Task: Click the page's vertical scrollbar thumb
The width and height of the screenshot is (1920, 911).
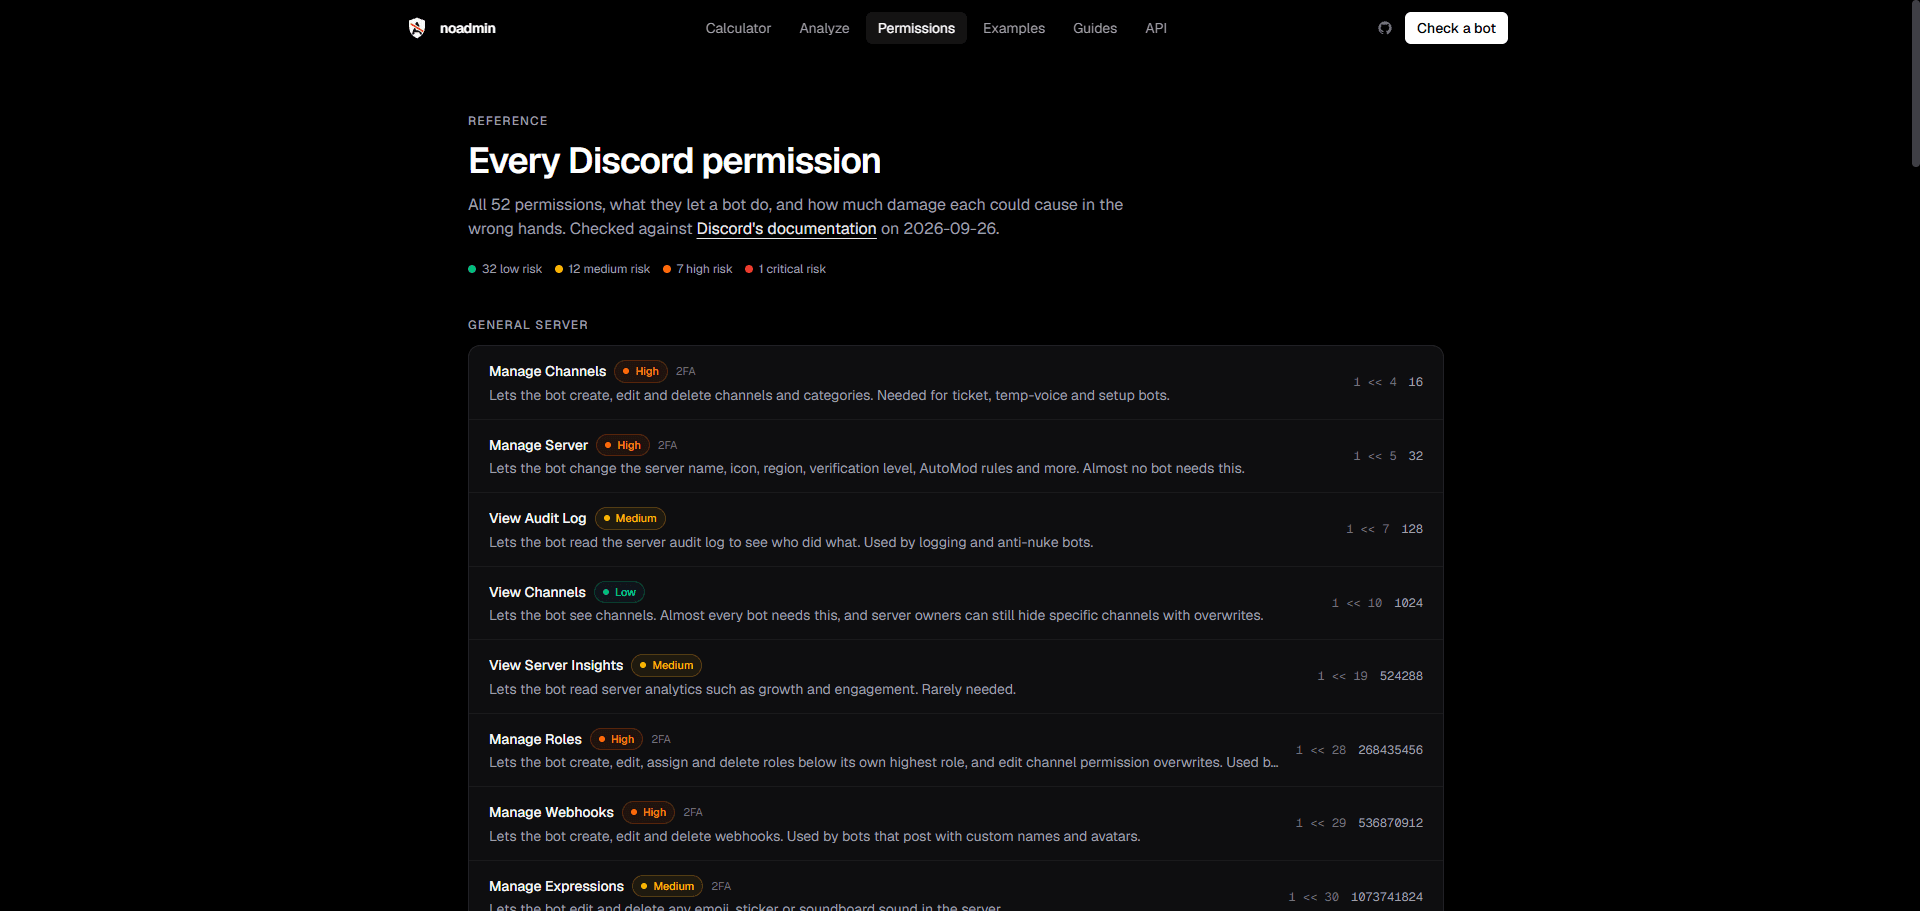Action: tap(1915, 84)
